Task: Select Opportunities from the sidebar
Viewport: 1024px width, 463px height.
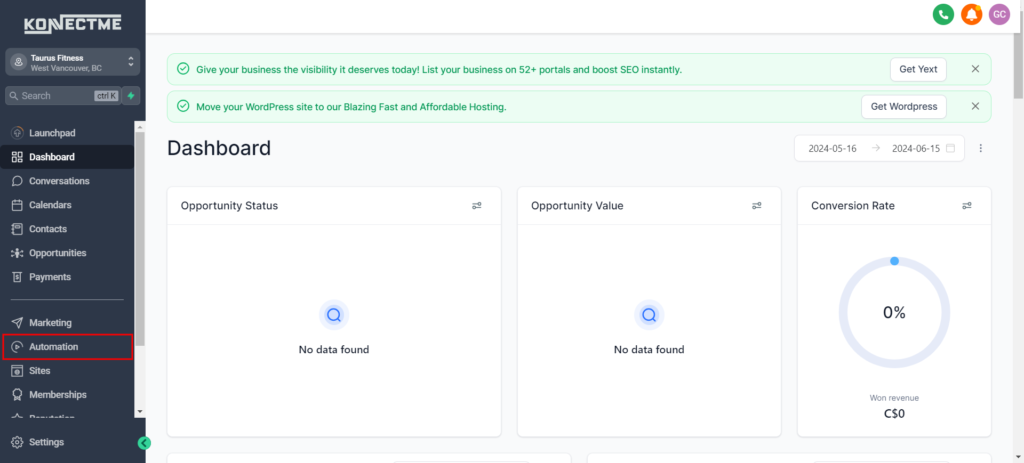Action: (57, 253)
